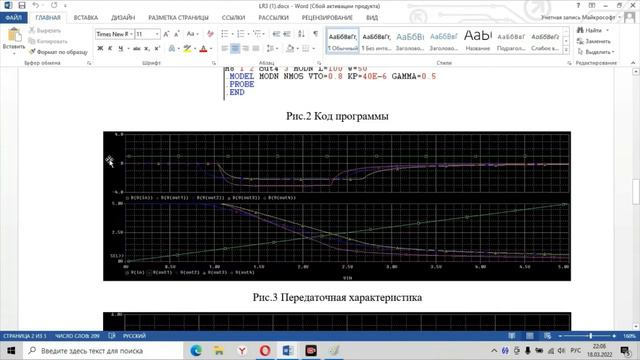This screenshot has width=640, height=360.
Task: Clear all text formatting
Action: click(x=210, y=34)
